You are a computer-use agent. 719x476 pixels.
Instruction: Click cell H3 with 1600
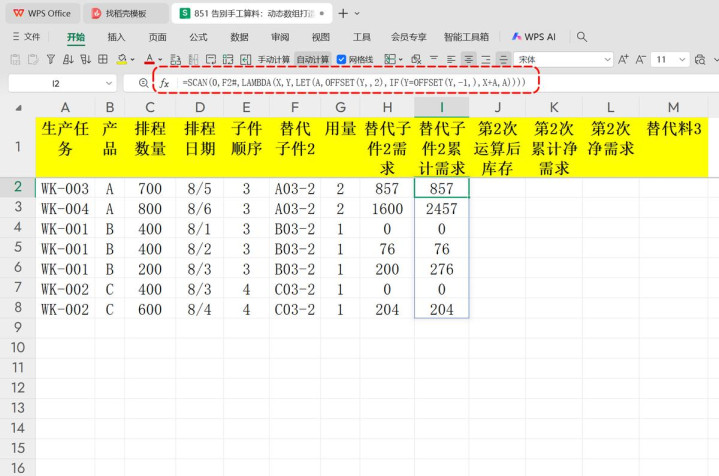click(387, 209)
